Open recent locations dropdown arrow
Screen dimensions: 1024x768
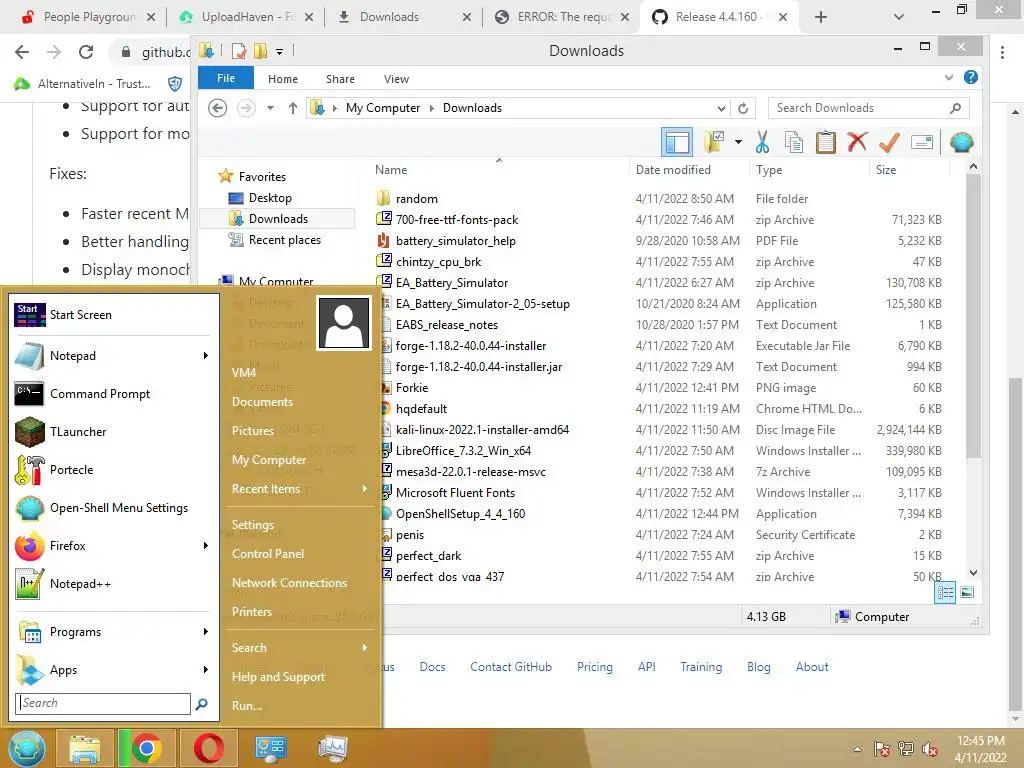tap(270, 108)
